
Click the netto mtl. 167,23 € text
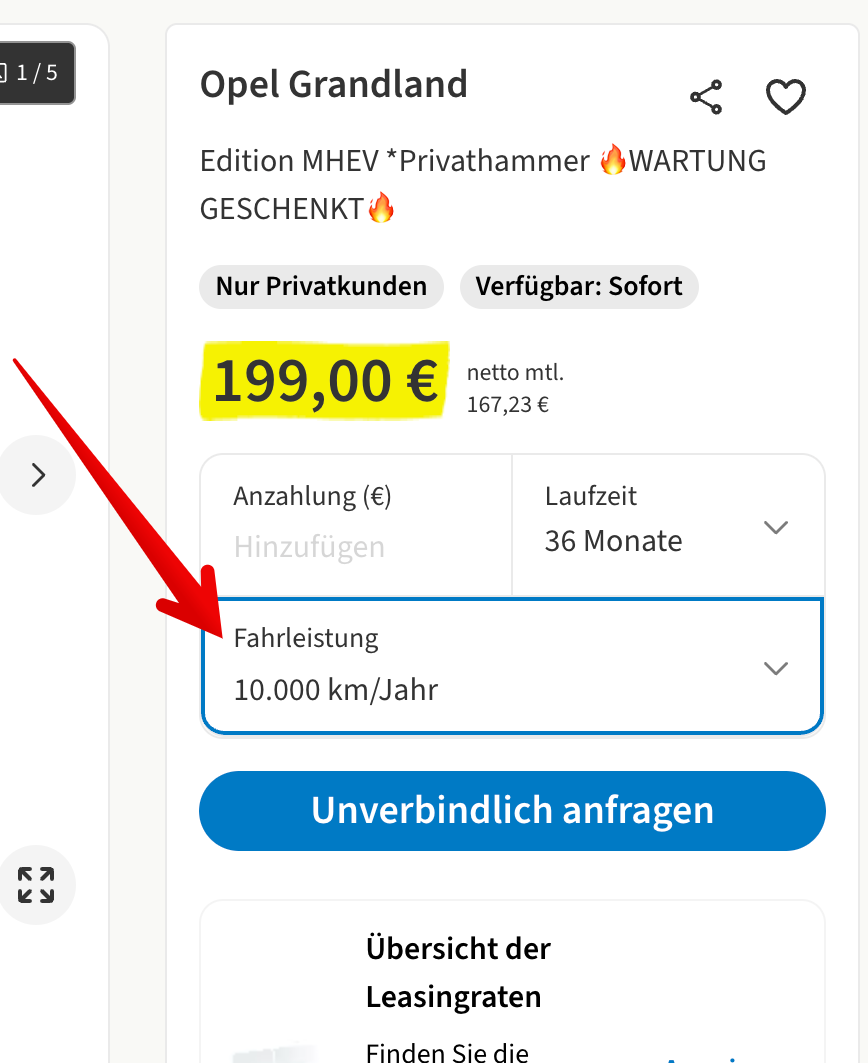point(515,388)
